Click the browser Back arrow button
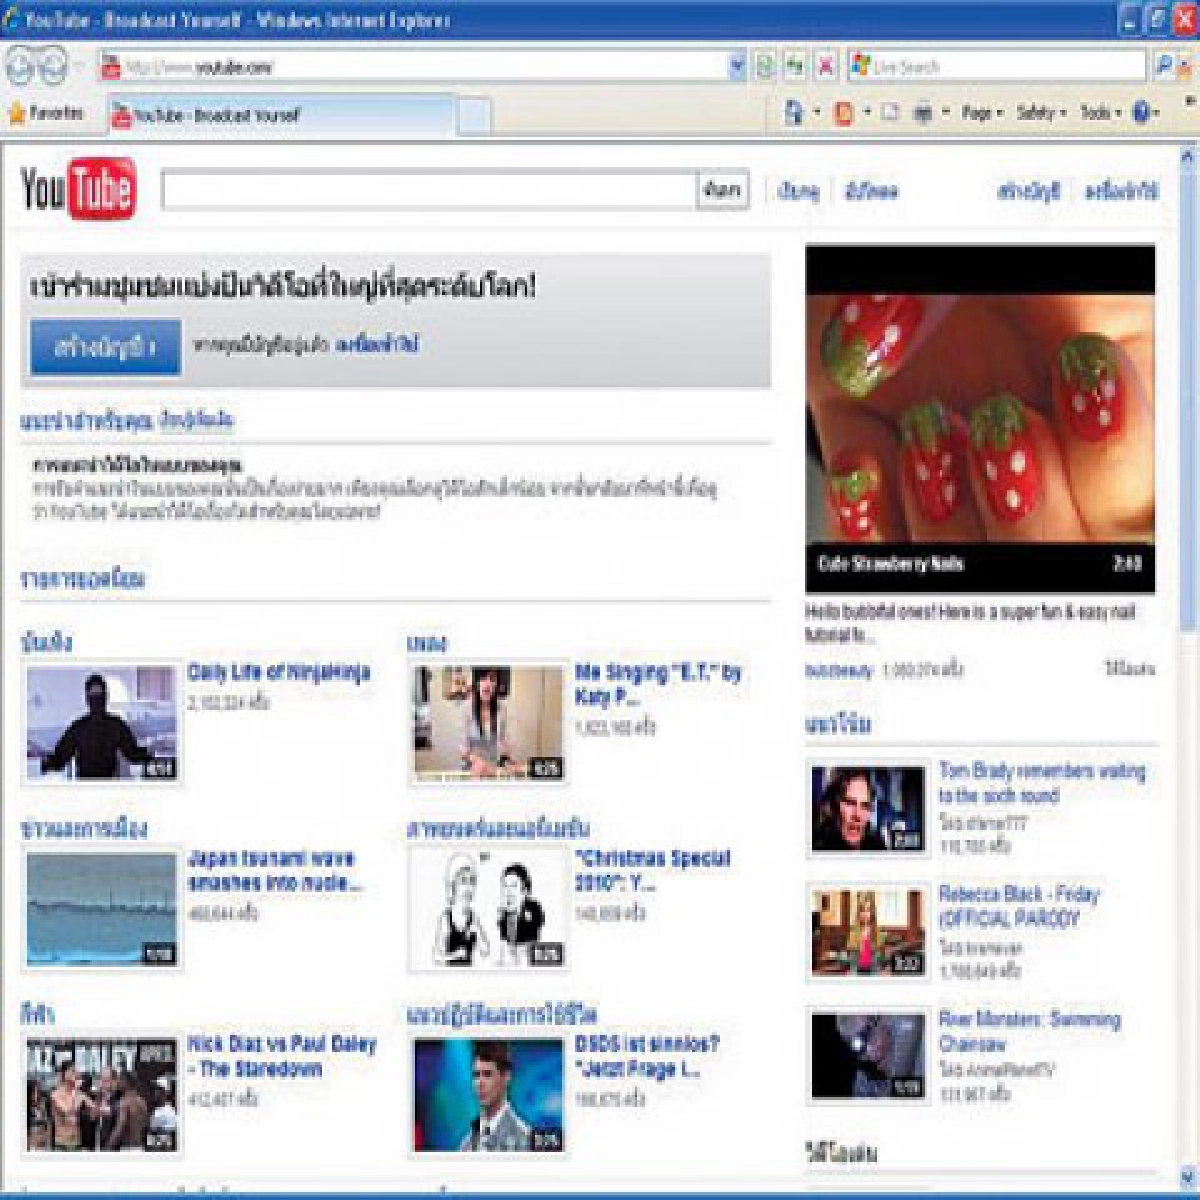 19,67
